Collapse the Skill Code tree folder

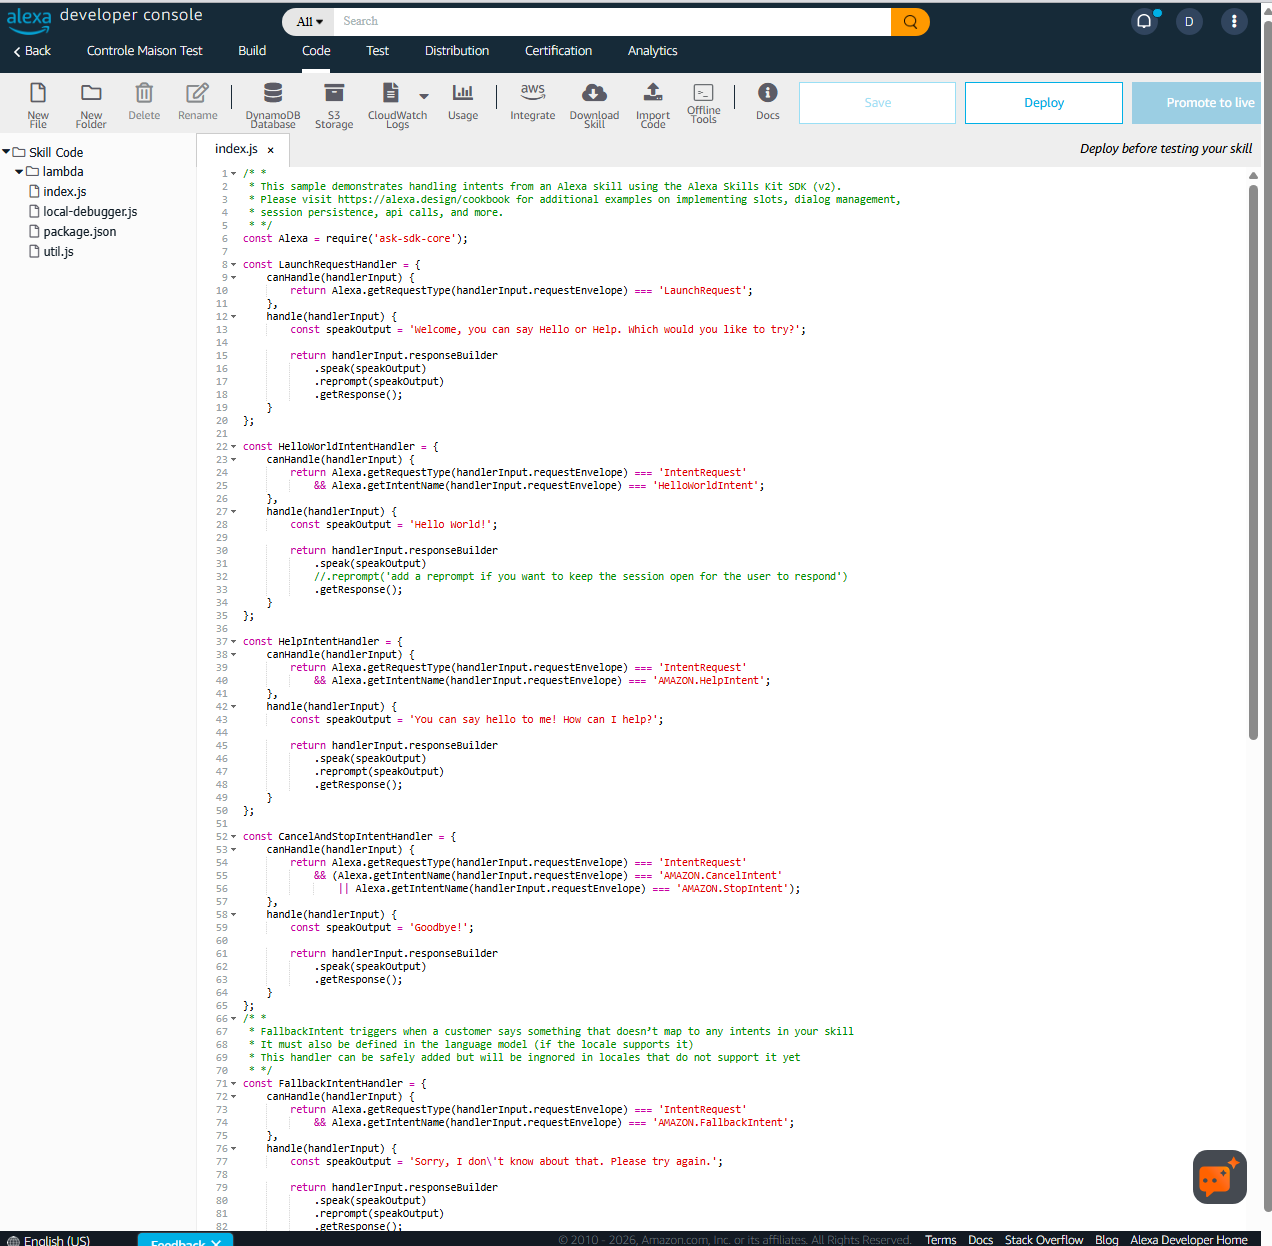click(6, 152)
